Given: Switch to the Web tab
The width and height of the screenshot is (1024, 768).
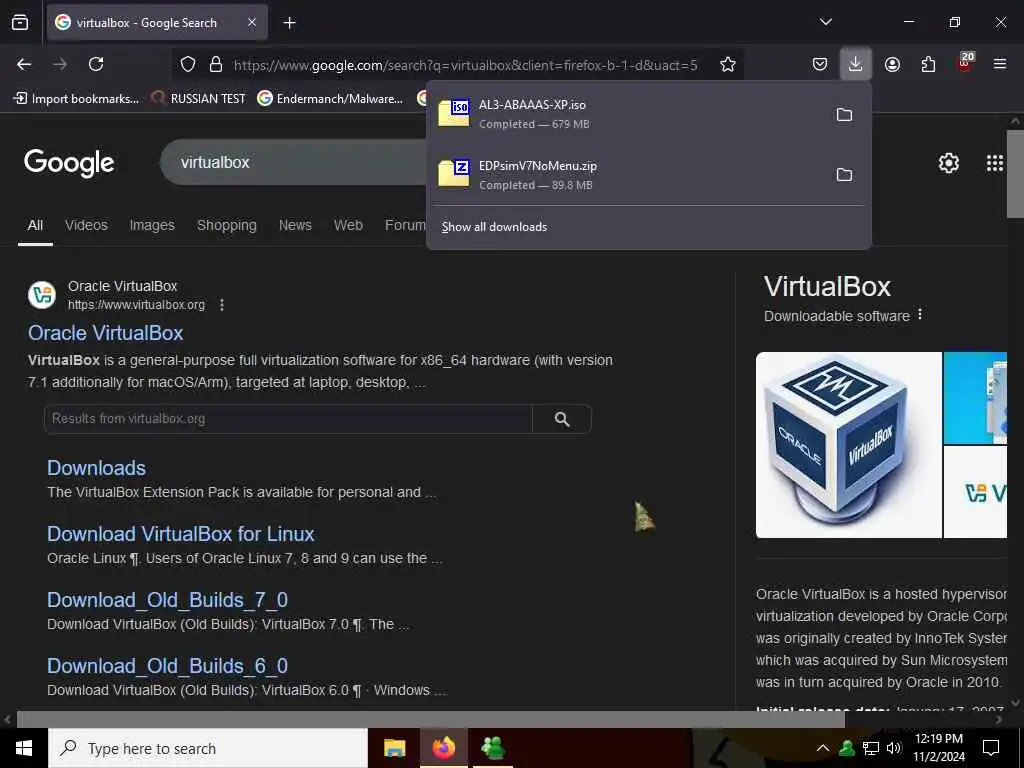Looking at the screenshot, I should coord(348,225).
